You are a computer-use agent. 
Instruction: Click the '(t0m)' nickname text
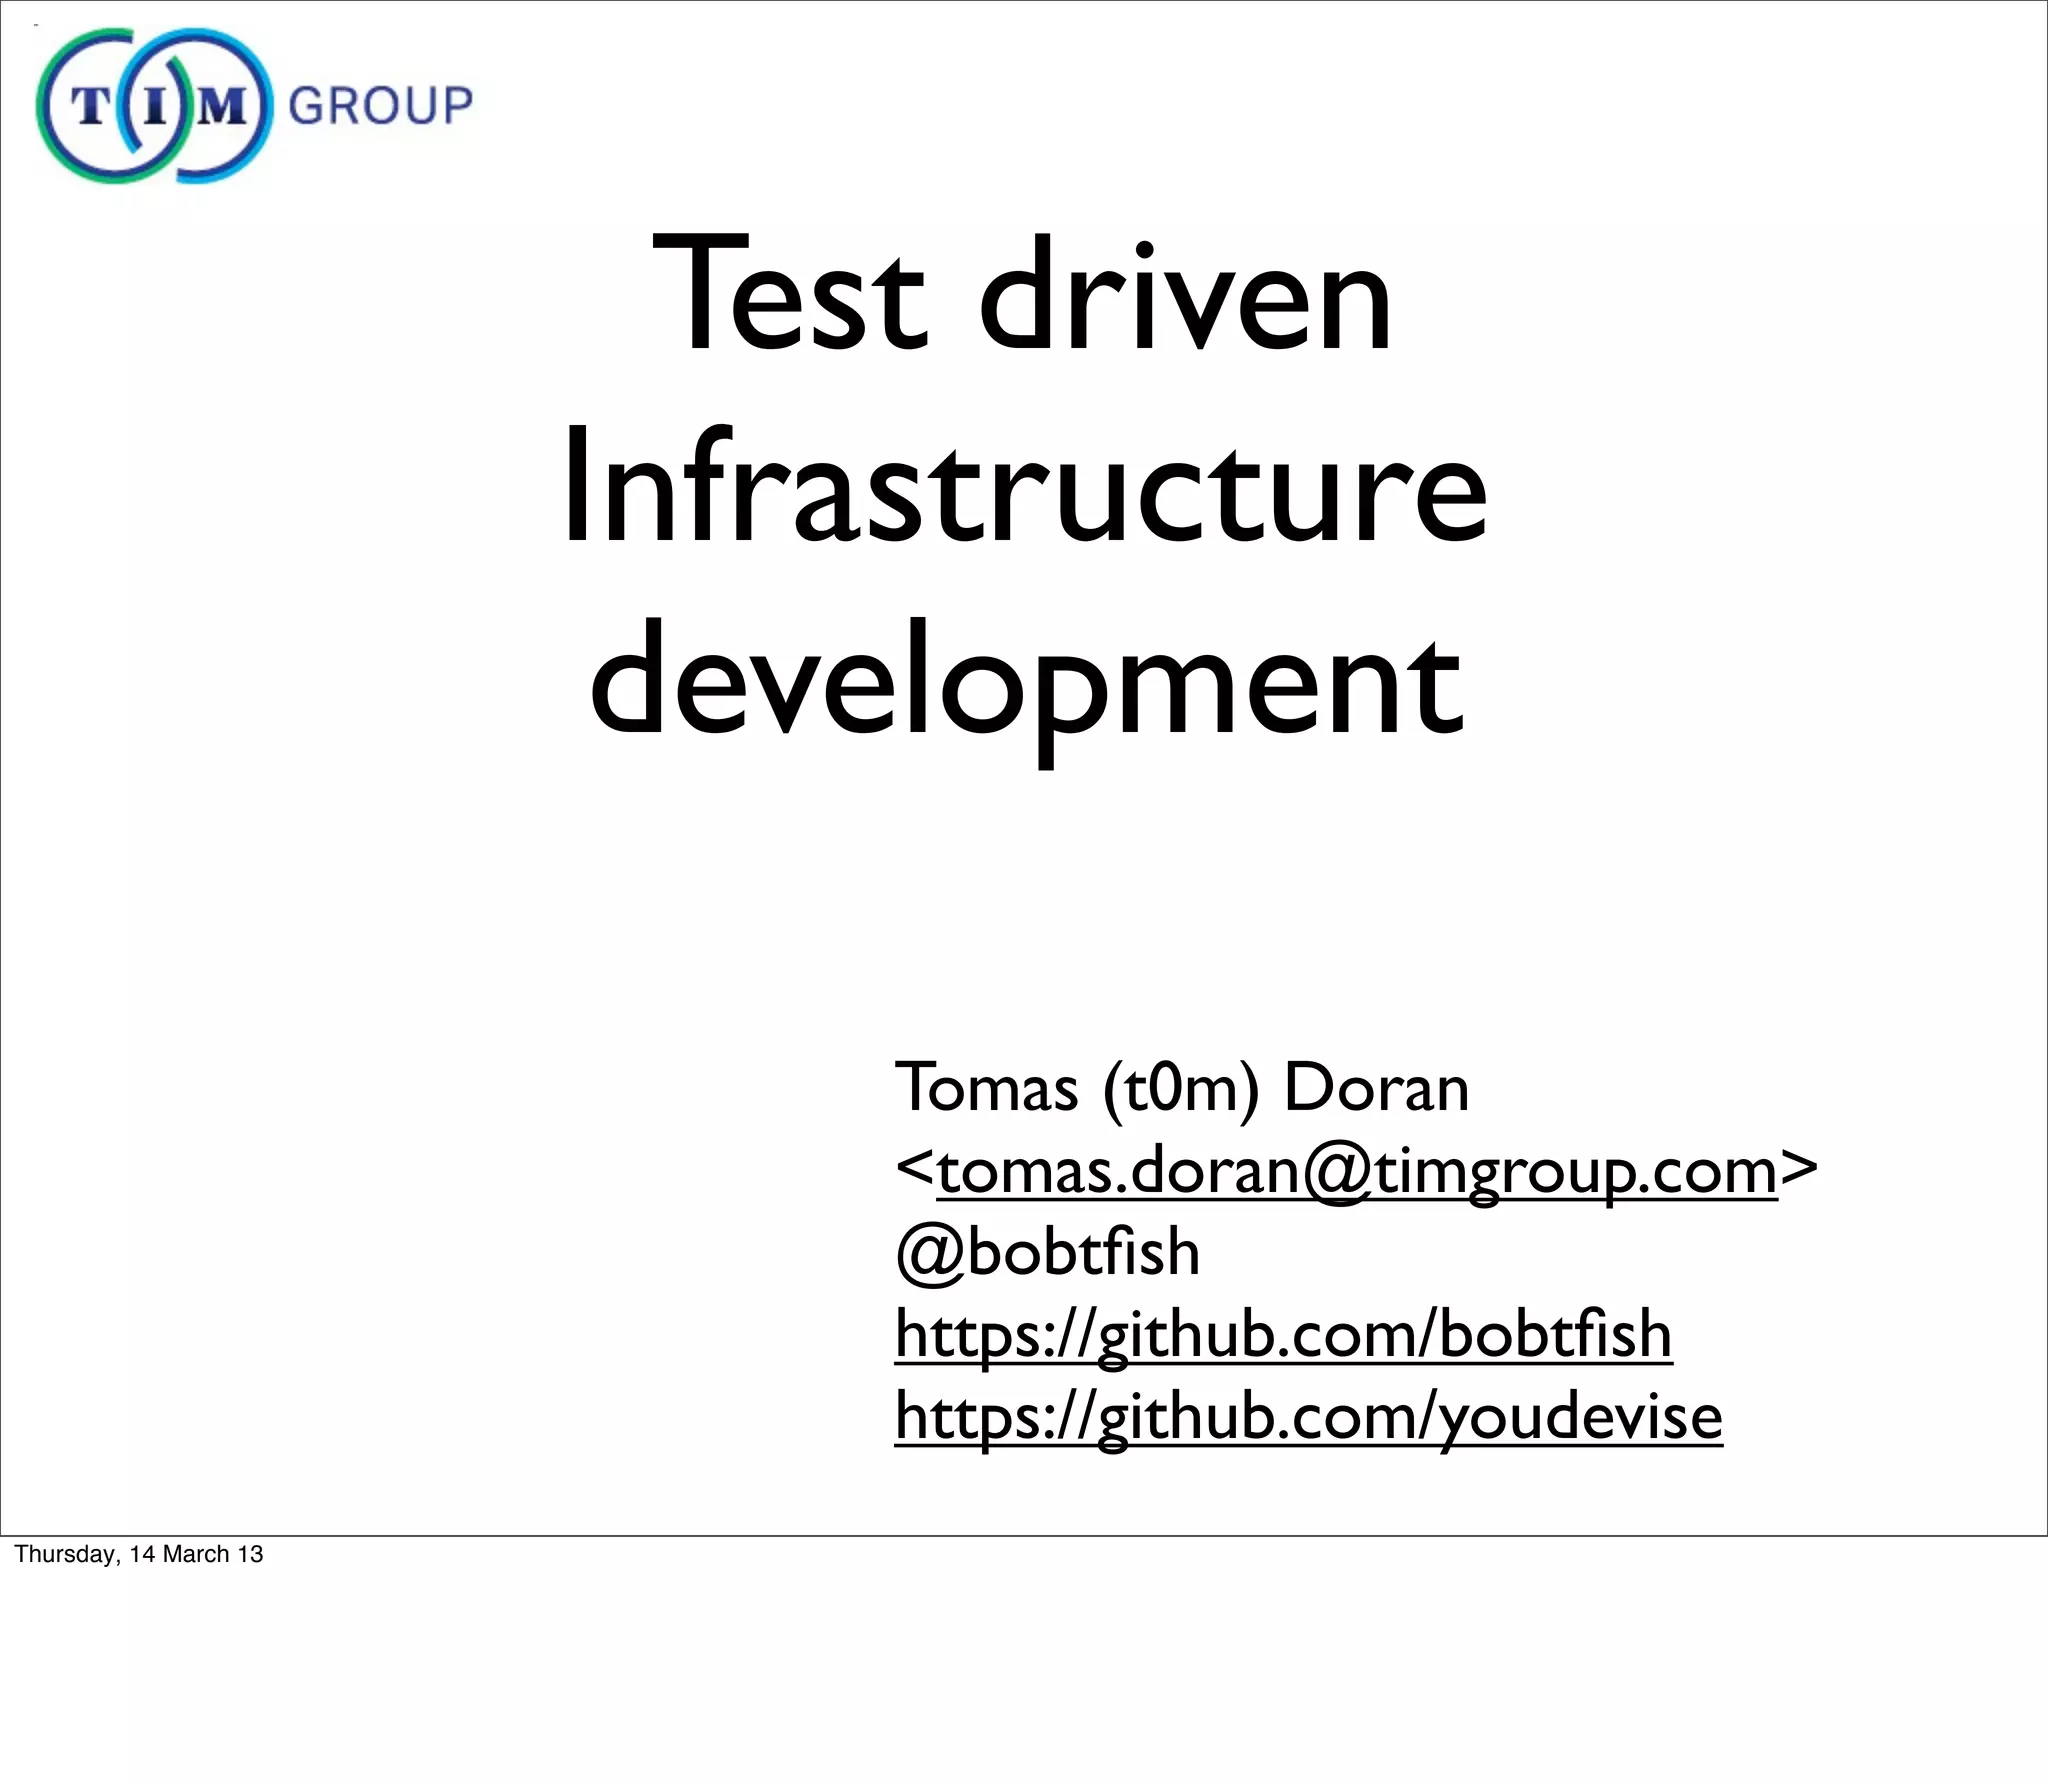tap(1181, 1088)
